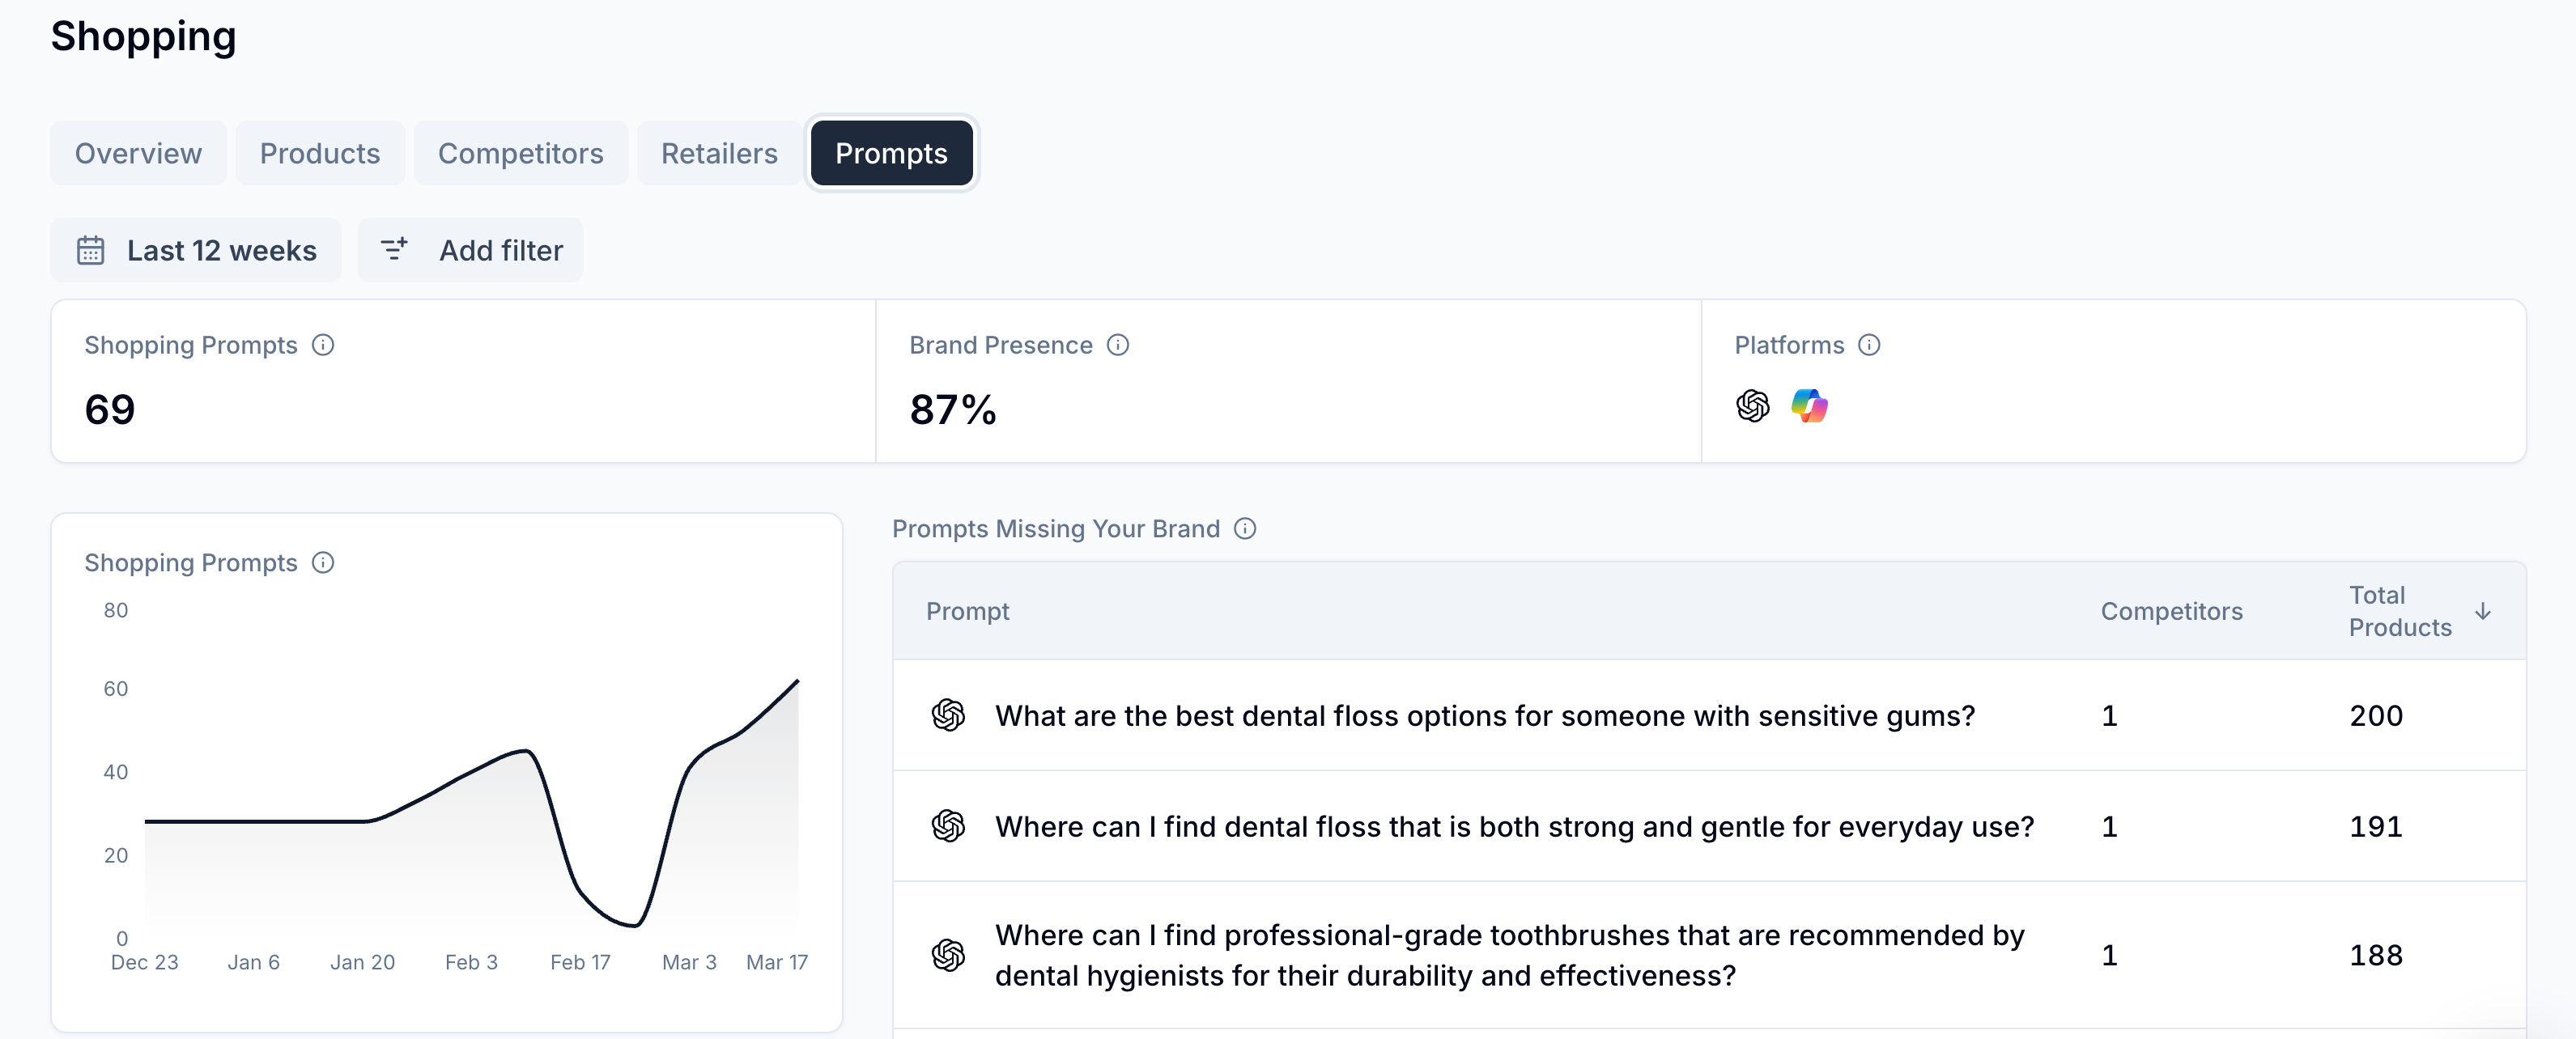
Task: Select the Prompts tab
Action: point(891,153)
